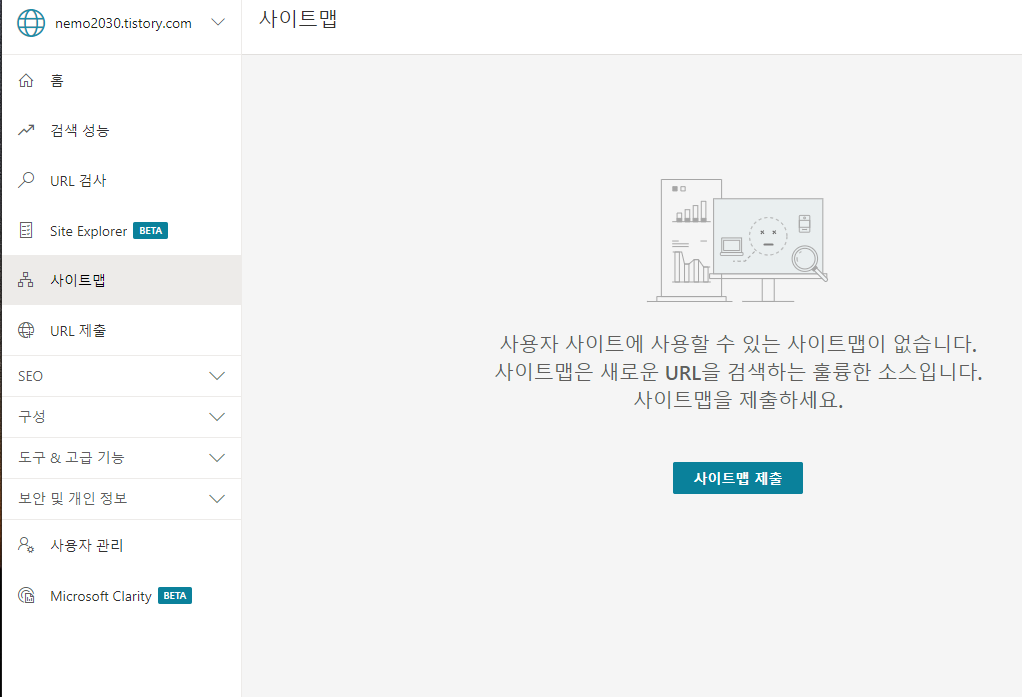The image size is (1022, 697).
Task: Open the site selector dropdown chevron
Action: click(x=218, y=22)
